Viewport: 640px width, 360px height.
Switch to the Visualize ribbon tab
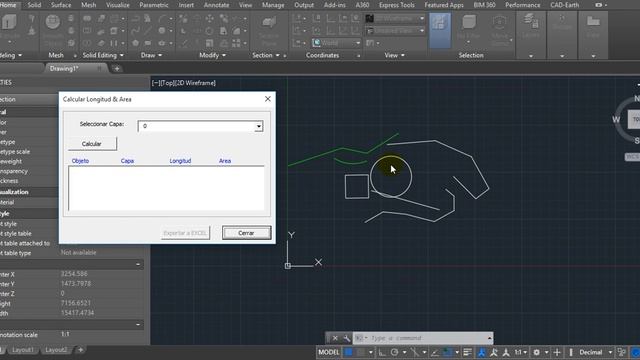tap(118, 5)
